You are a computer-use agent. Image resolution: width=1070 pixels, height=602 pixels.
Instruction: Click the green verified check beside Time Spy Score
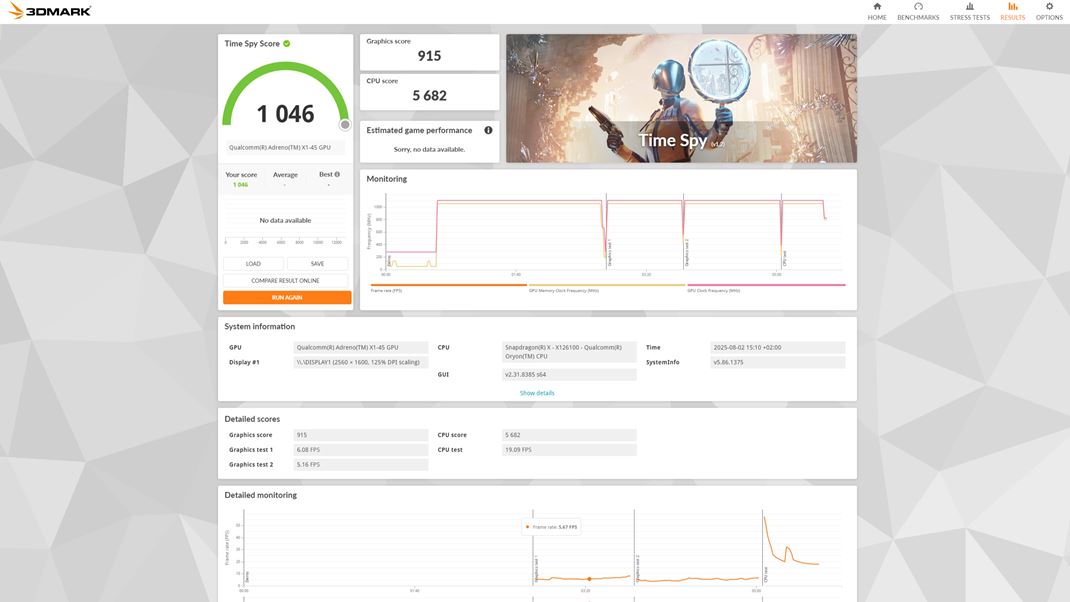287,44
